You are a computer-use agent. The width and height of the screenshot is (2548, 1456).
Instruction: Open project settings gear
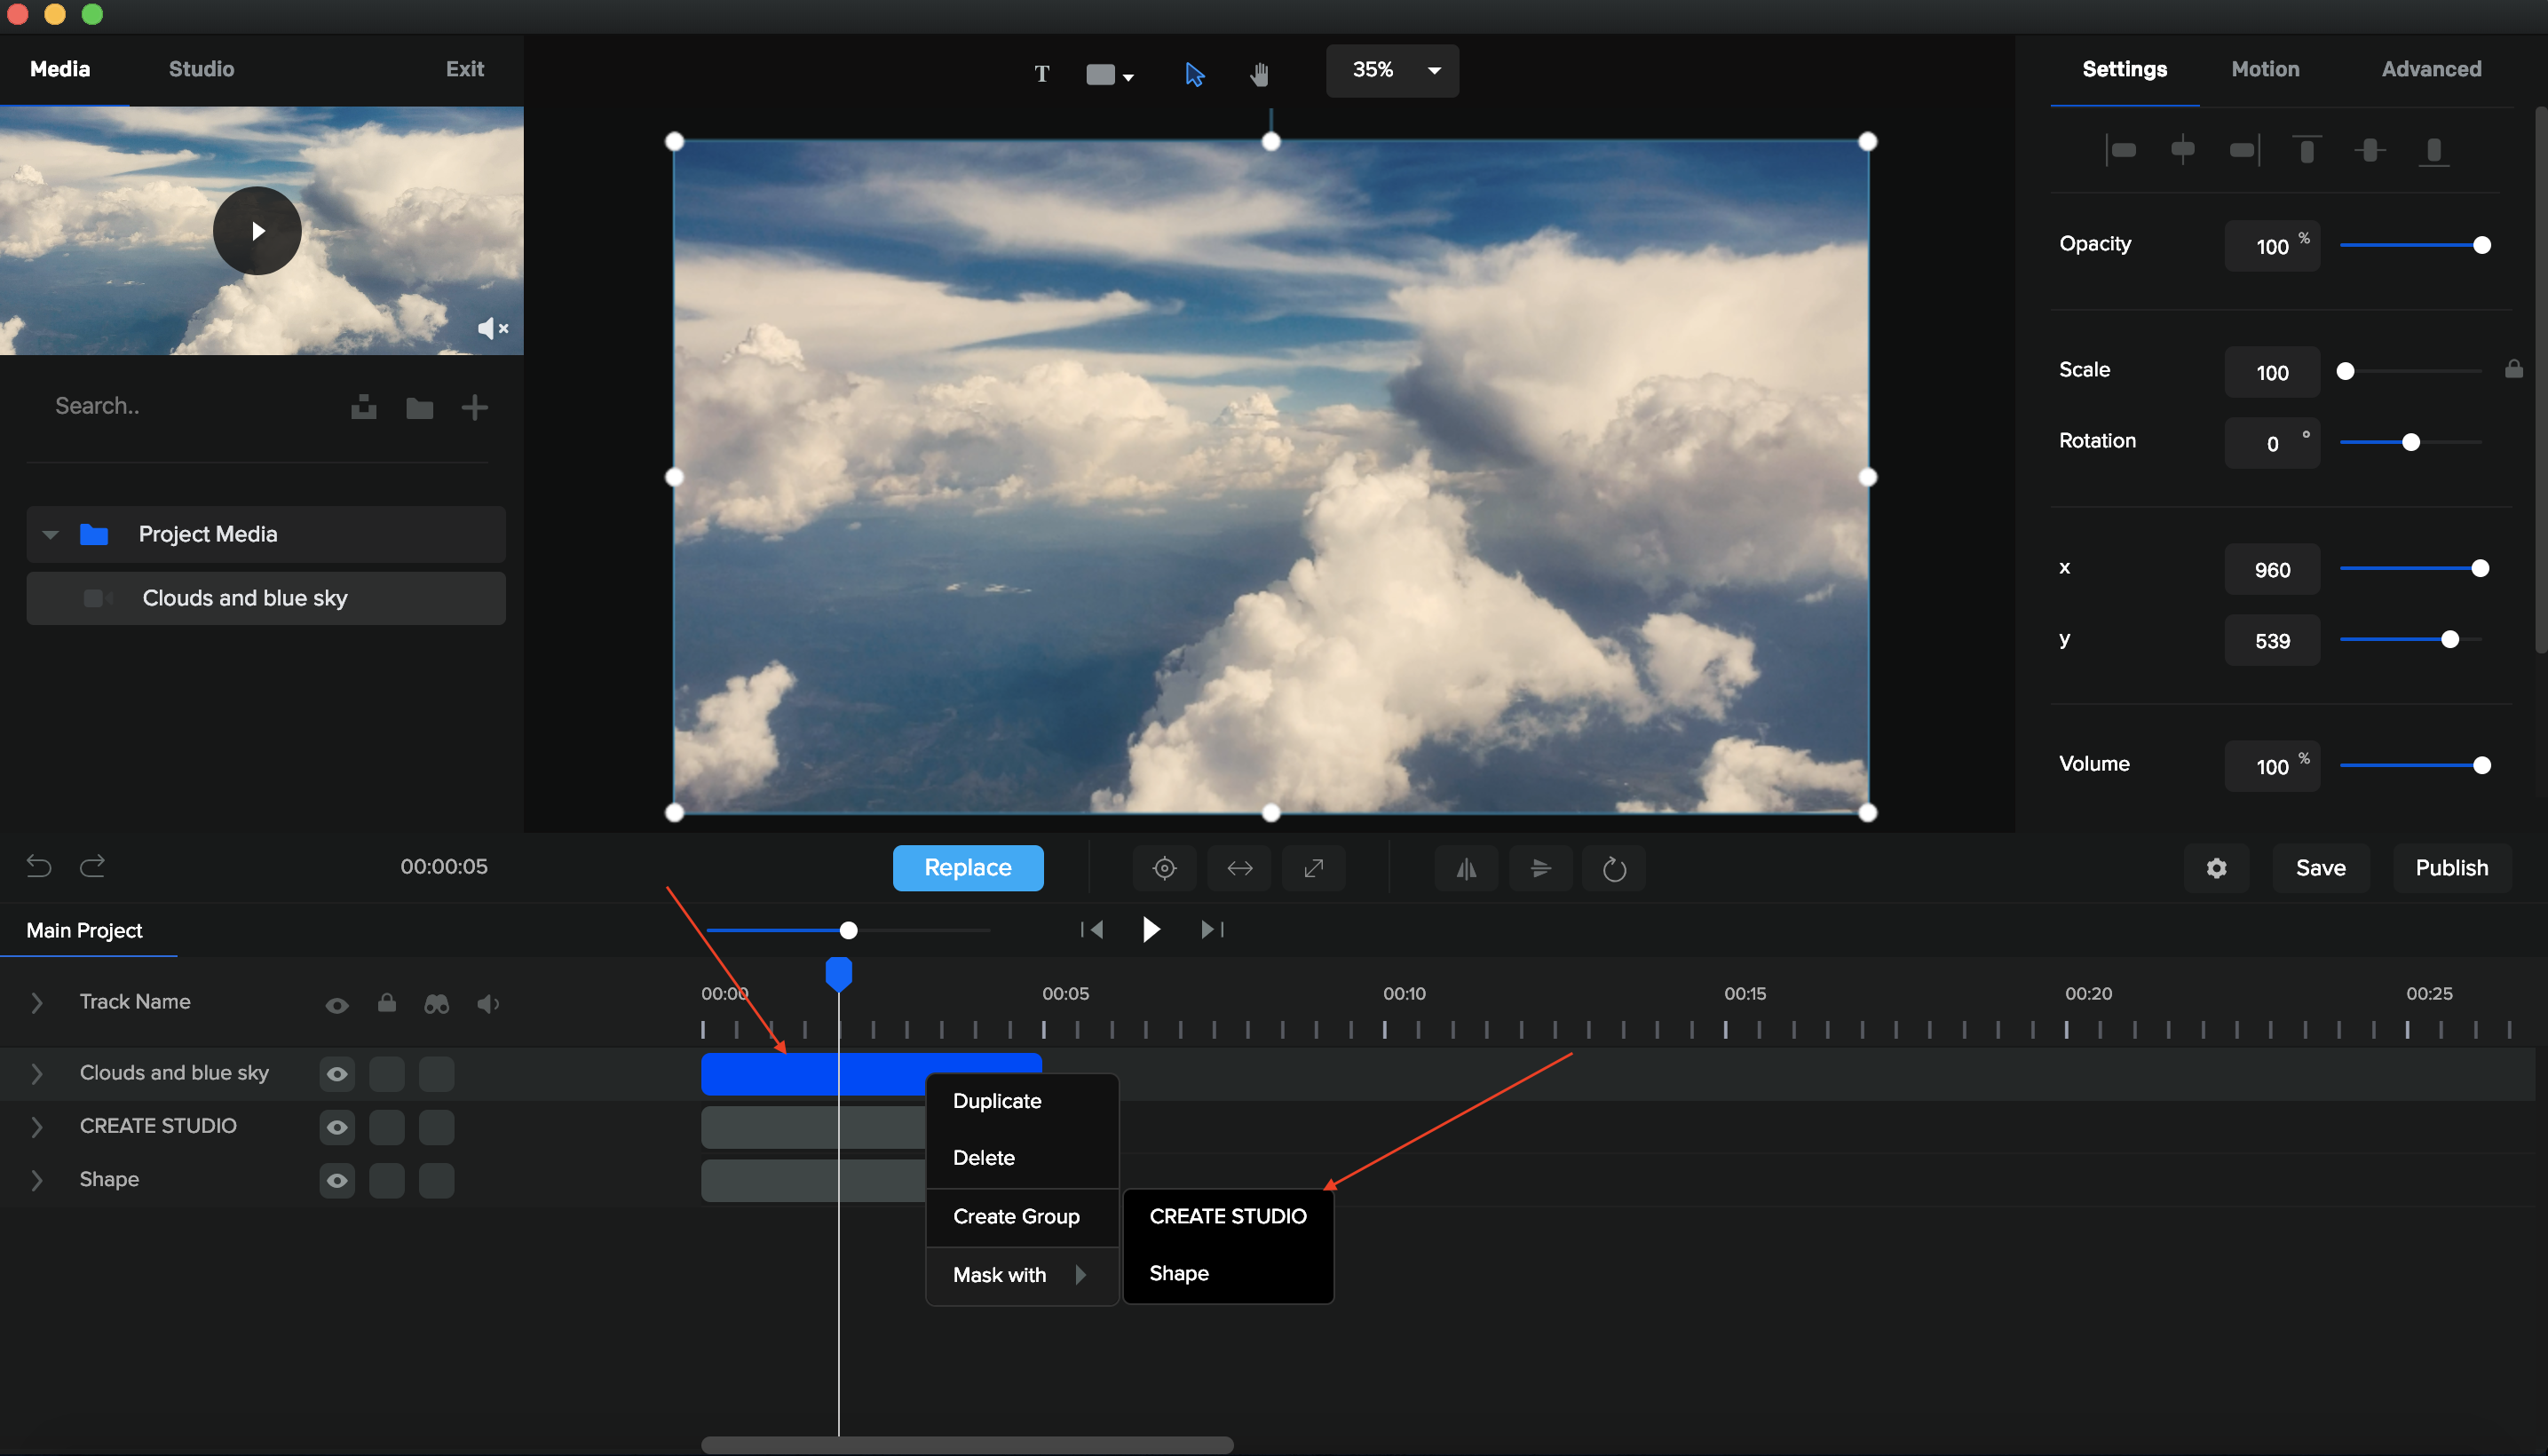coord(2216,868)
